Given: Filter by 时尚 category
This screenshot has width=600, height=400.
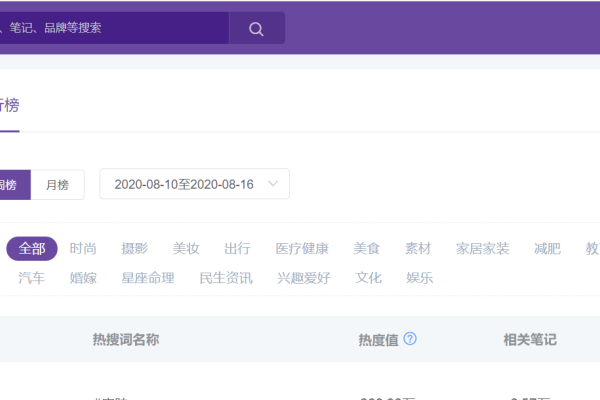Looking at the screenshot, I should click(83, 248).
